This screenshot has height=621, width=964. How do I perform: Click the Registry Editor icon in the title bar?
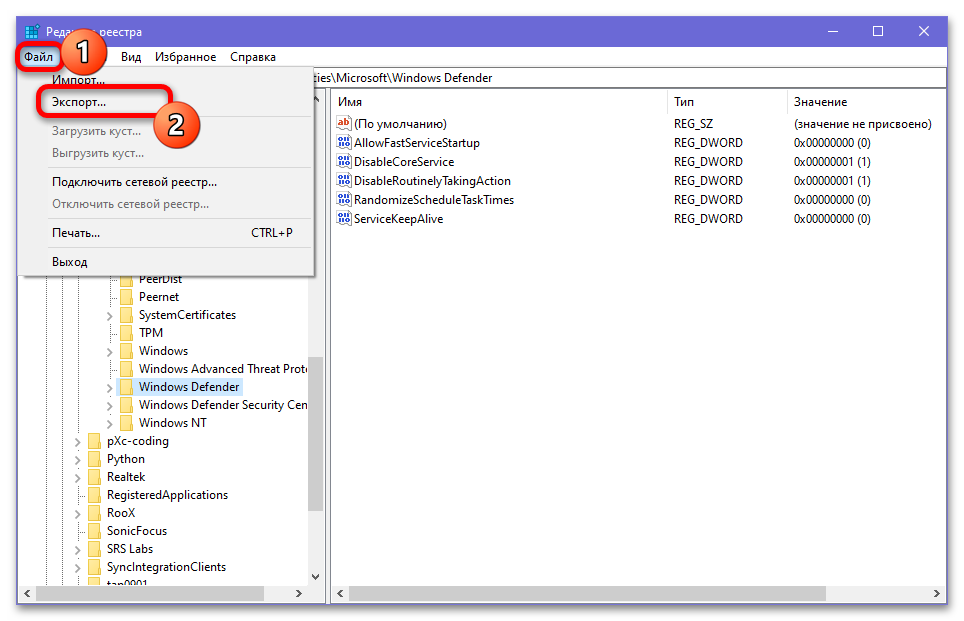(32, 31)
